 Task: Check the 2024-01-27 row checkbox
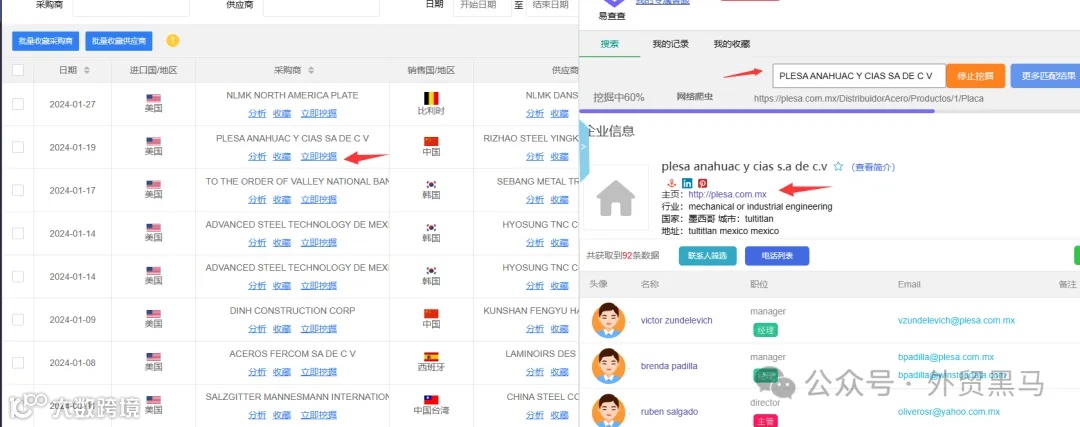(18, 104)
